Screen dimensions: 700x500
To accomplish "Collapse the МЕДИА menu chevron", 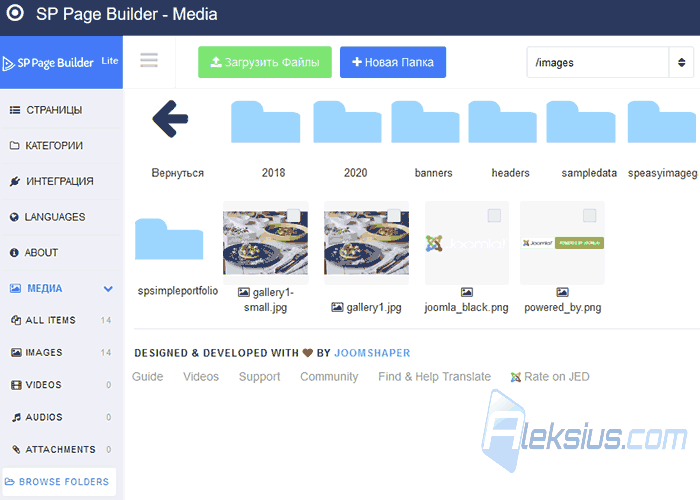I will 108,289.
